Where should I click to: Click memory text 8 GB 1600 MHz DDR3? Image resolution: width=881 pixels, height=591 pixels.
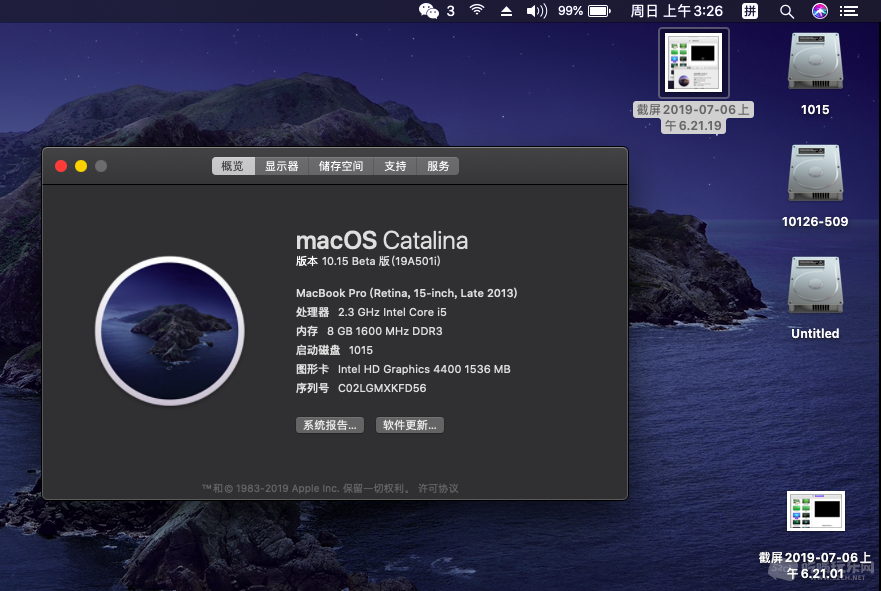[385, 331]
